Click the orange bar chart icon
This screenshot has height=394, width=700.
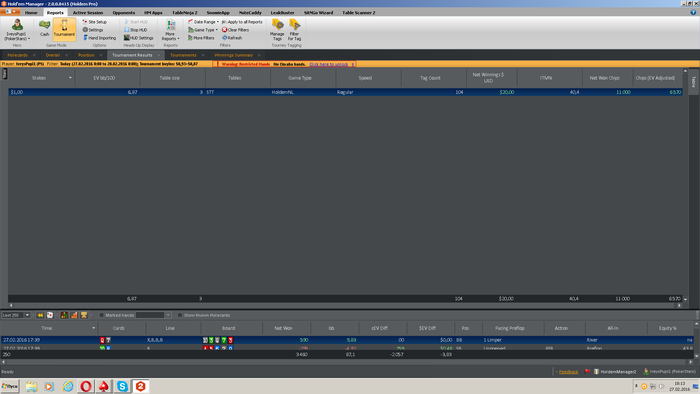74,315
